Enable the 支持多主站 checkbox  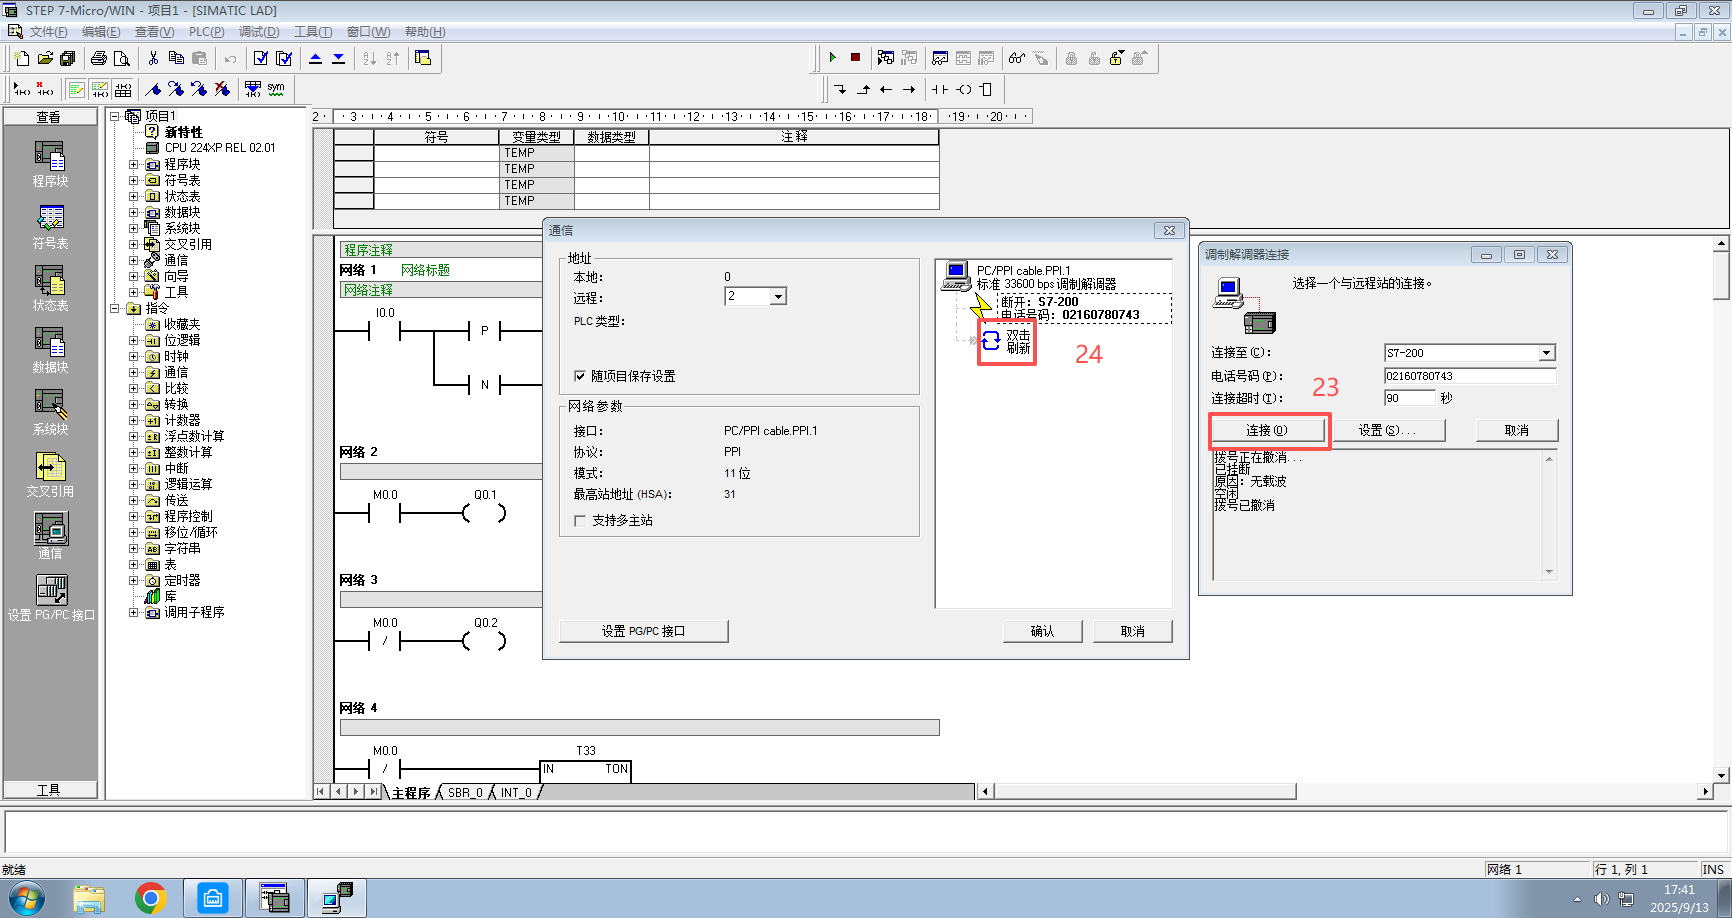tap(580, 520)
